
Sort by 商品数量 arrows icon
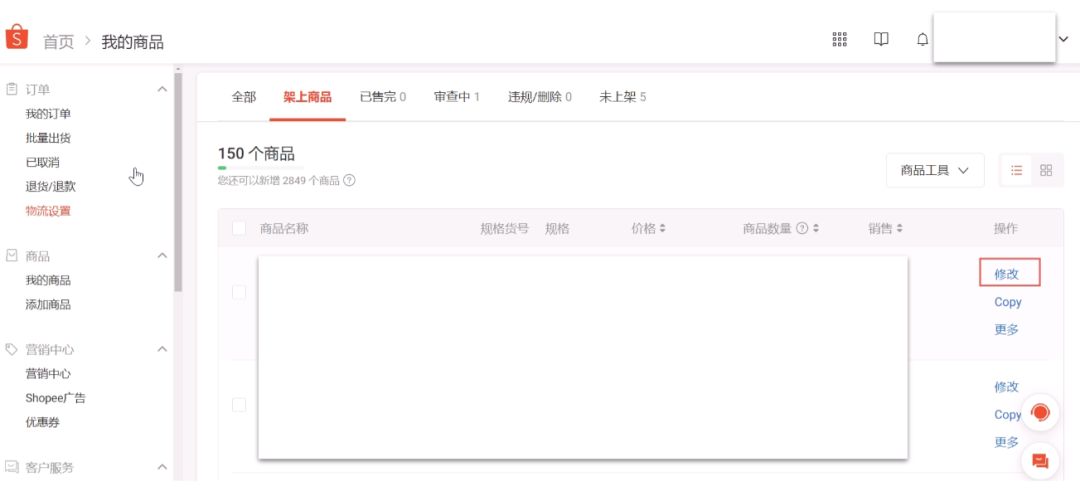coord(816,229)
